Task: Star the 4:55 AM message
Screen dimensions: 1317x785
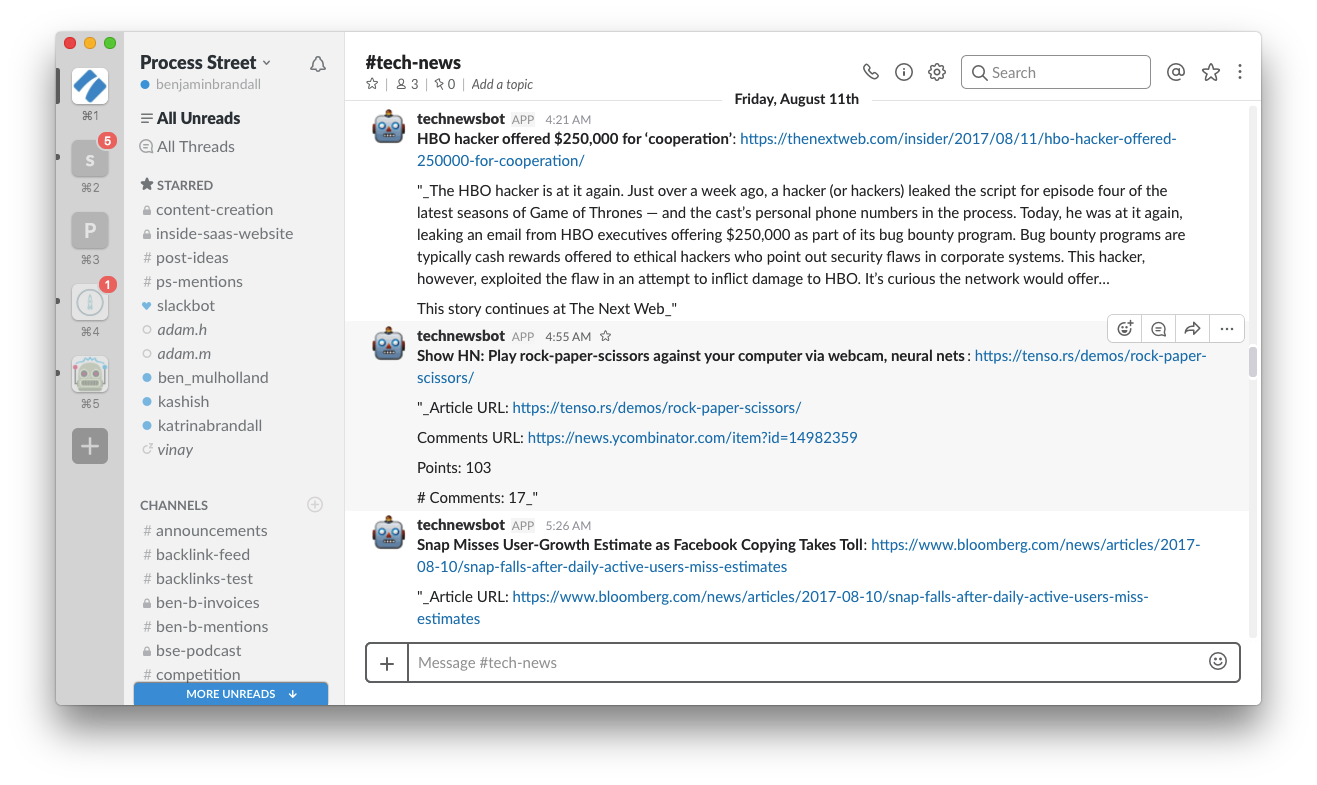Action: (605, 337)
